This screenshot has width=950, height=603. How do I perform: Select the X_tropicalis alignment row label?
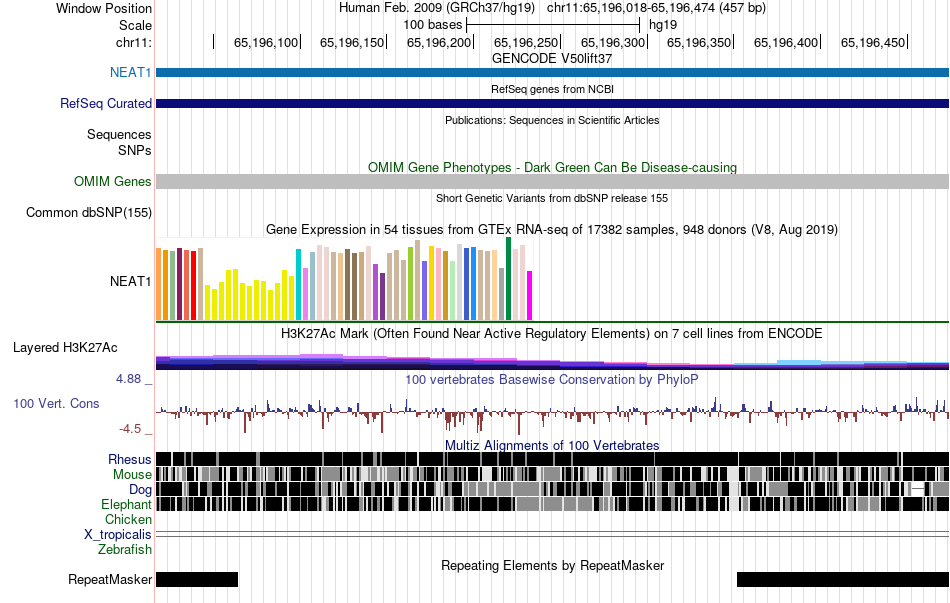(118, 535)
